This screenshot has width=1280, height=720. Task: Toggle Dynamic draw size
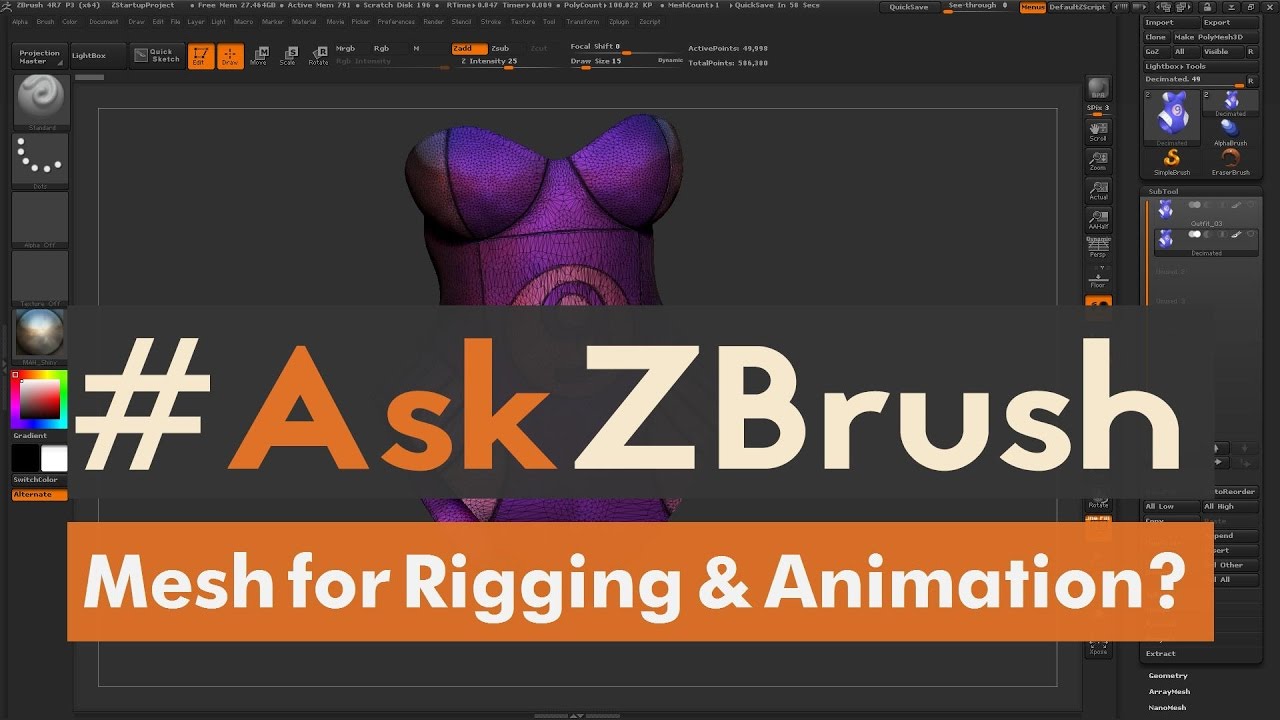[x=670, y=60]
